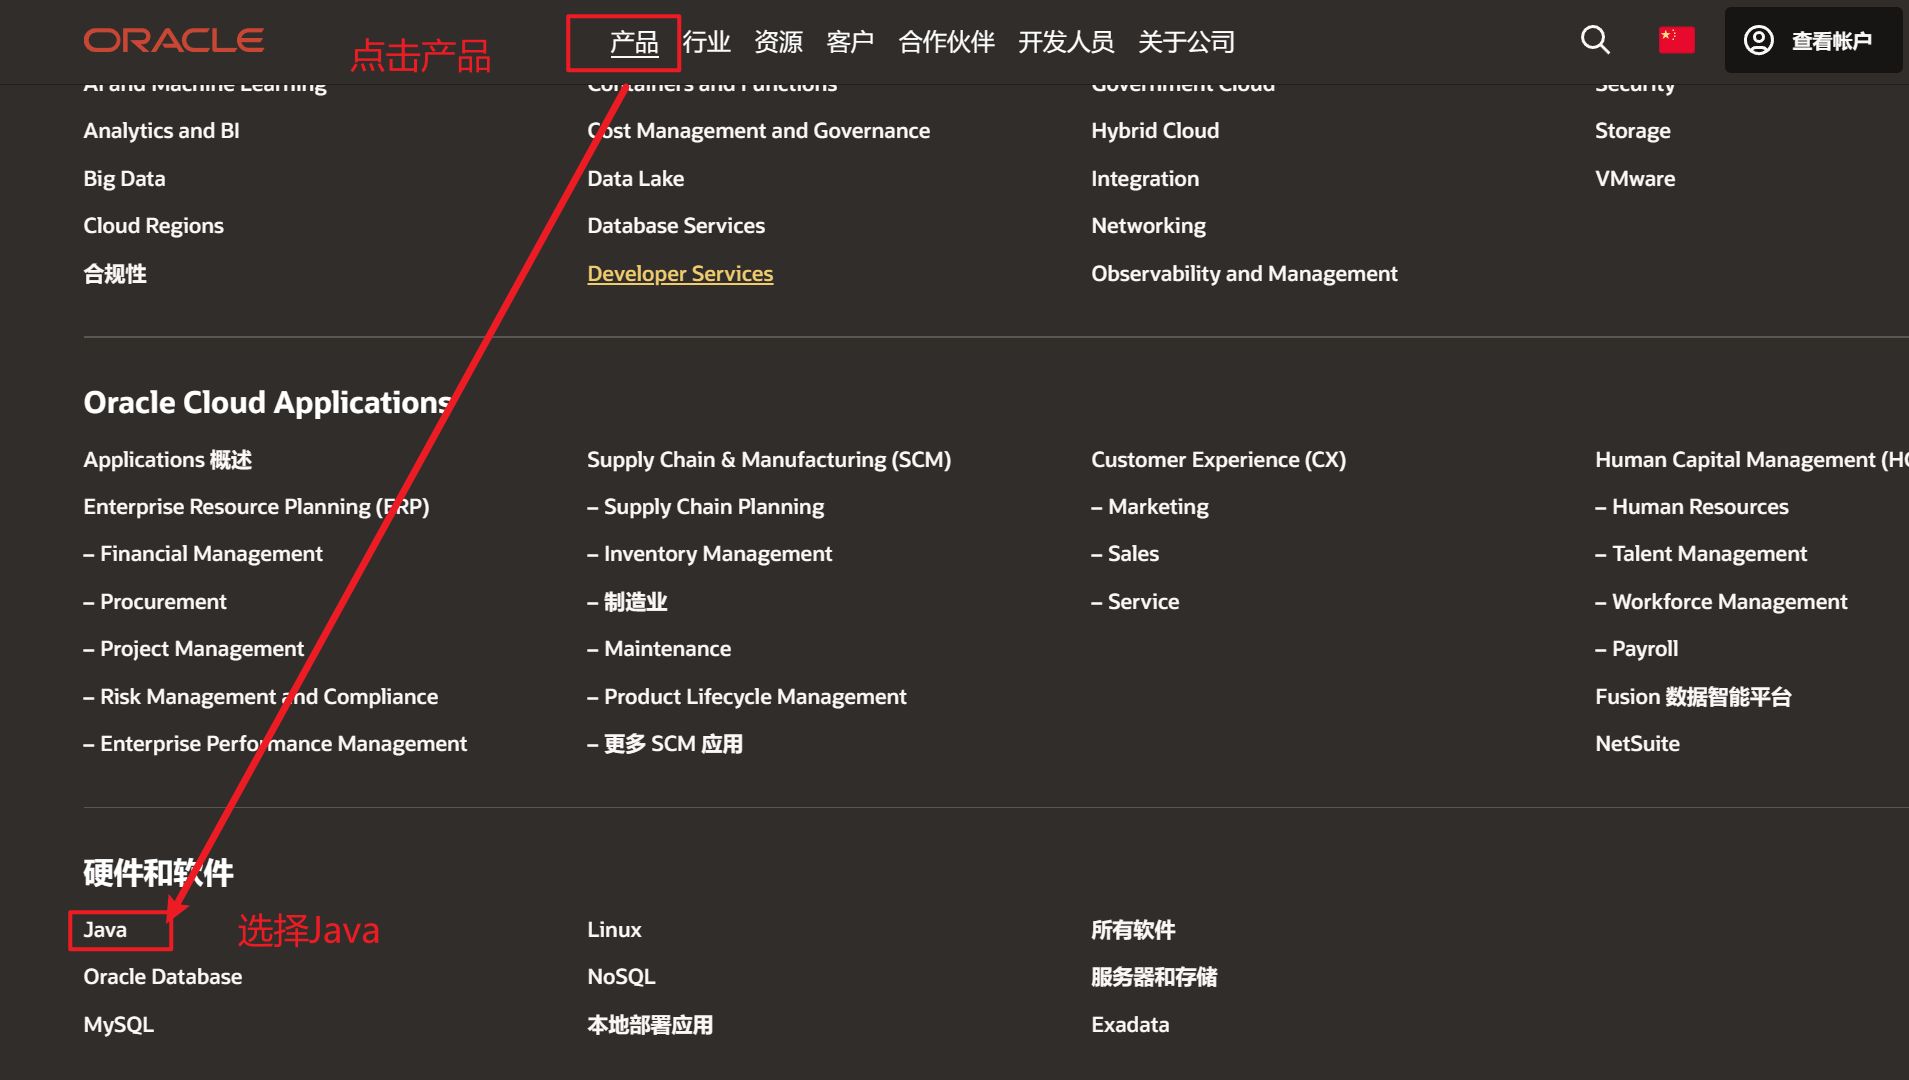1909x1080 pixels.
Task: Open Supply Chain Planning
Action: coord(706,507)
